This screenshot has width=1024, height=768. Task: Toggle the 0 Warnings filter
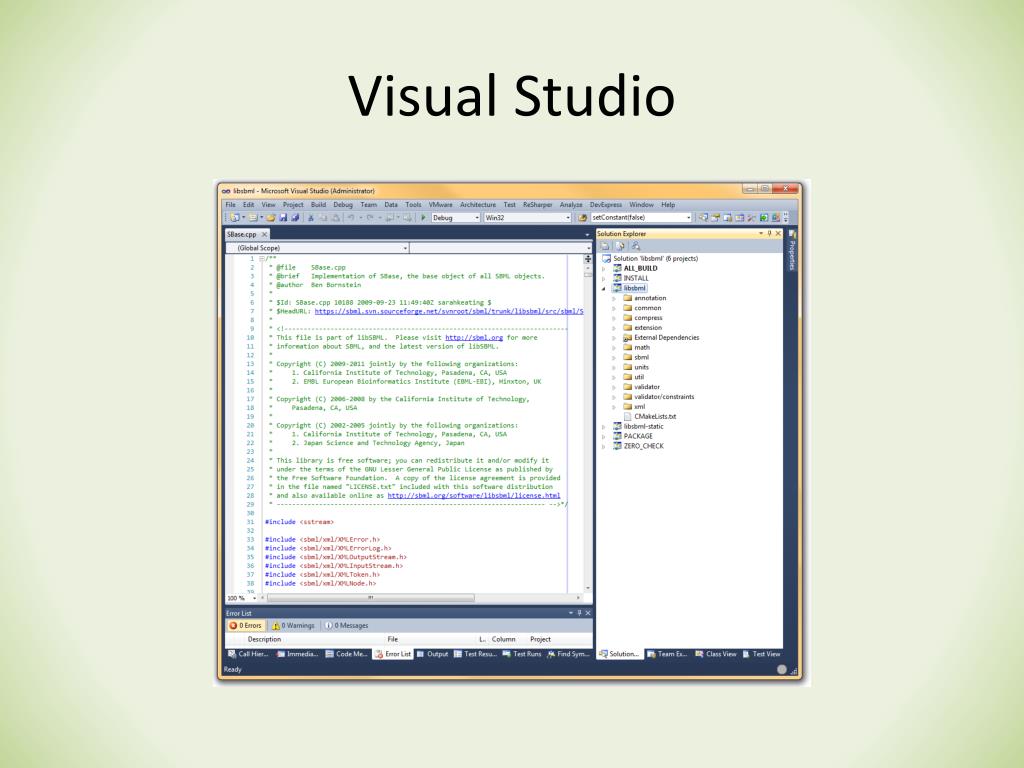tap(293, 626)
